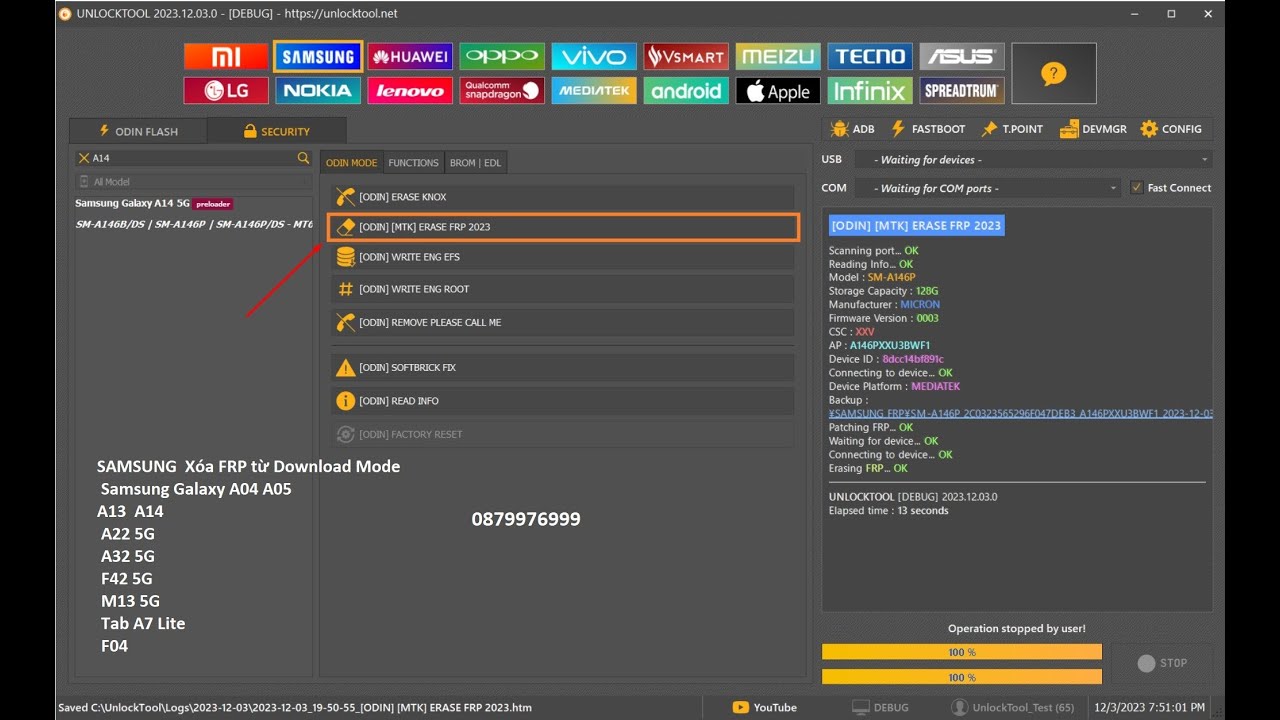Click the AP version A146PXXU3BWF1 log line
This screenshot has height=720, width=1280.
[879, 345]
